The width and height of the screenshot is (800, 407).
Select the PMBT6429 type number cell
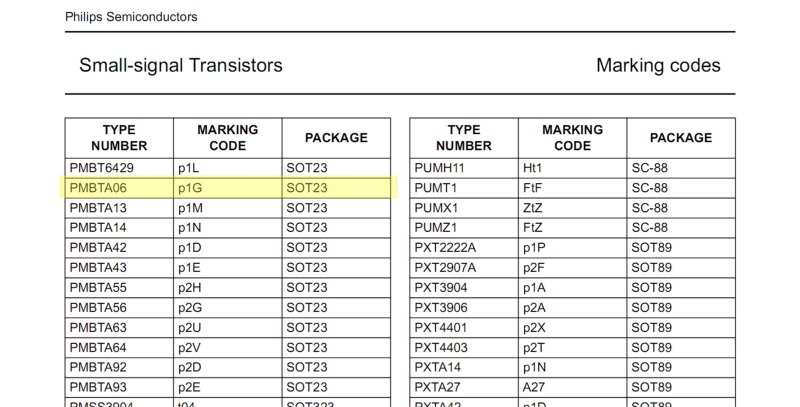point(101,168)
